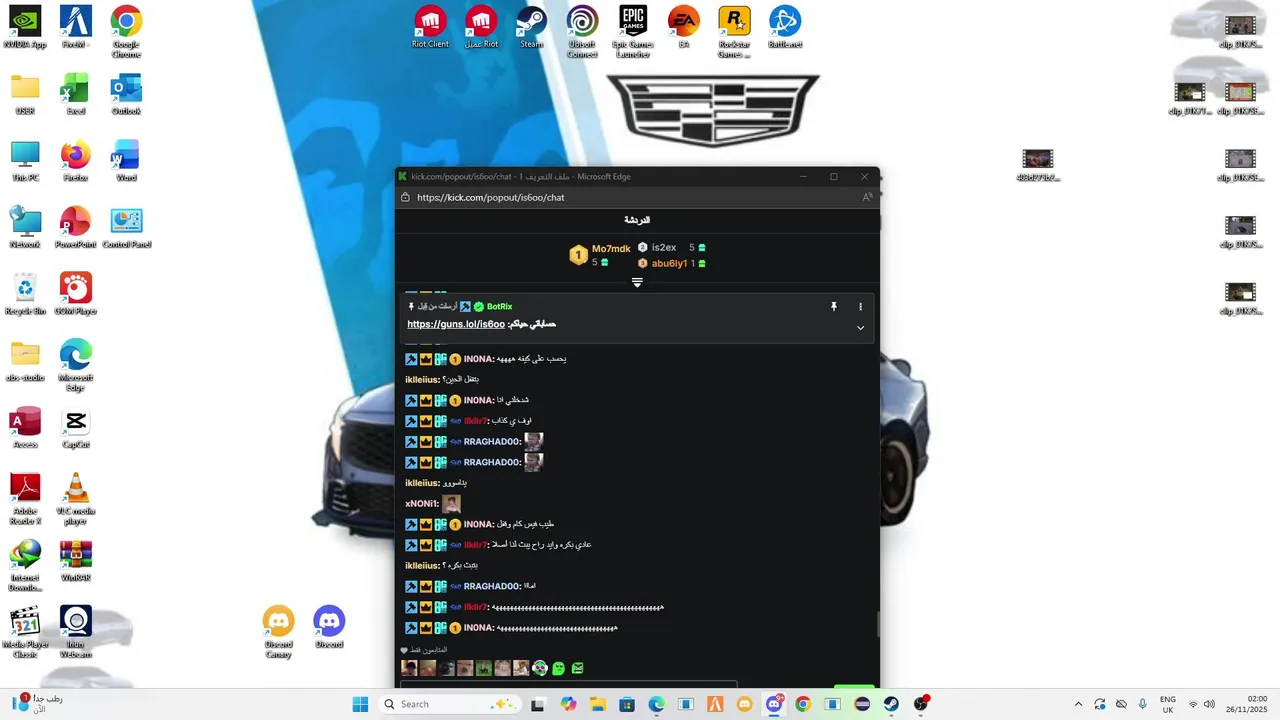The width and height of the screenshot is (1280, 720).
Task: Click the abu6ly1 leaderboard username
Action: [x=669, y=263]
